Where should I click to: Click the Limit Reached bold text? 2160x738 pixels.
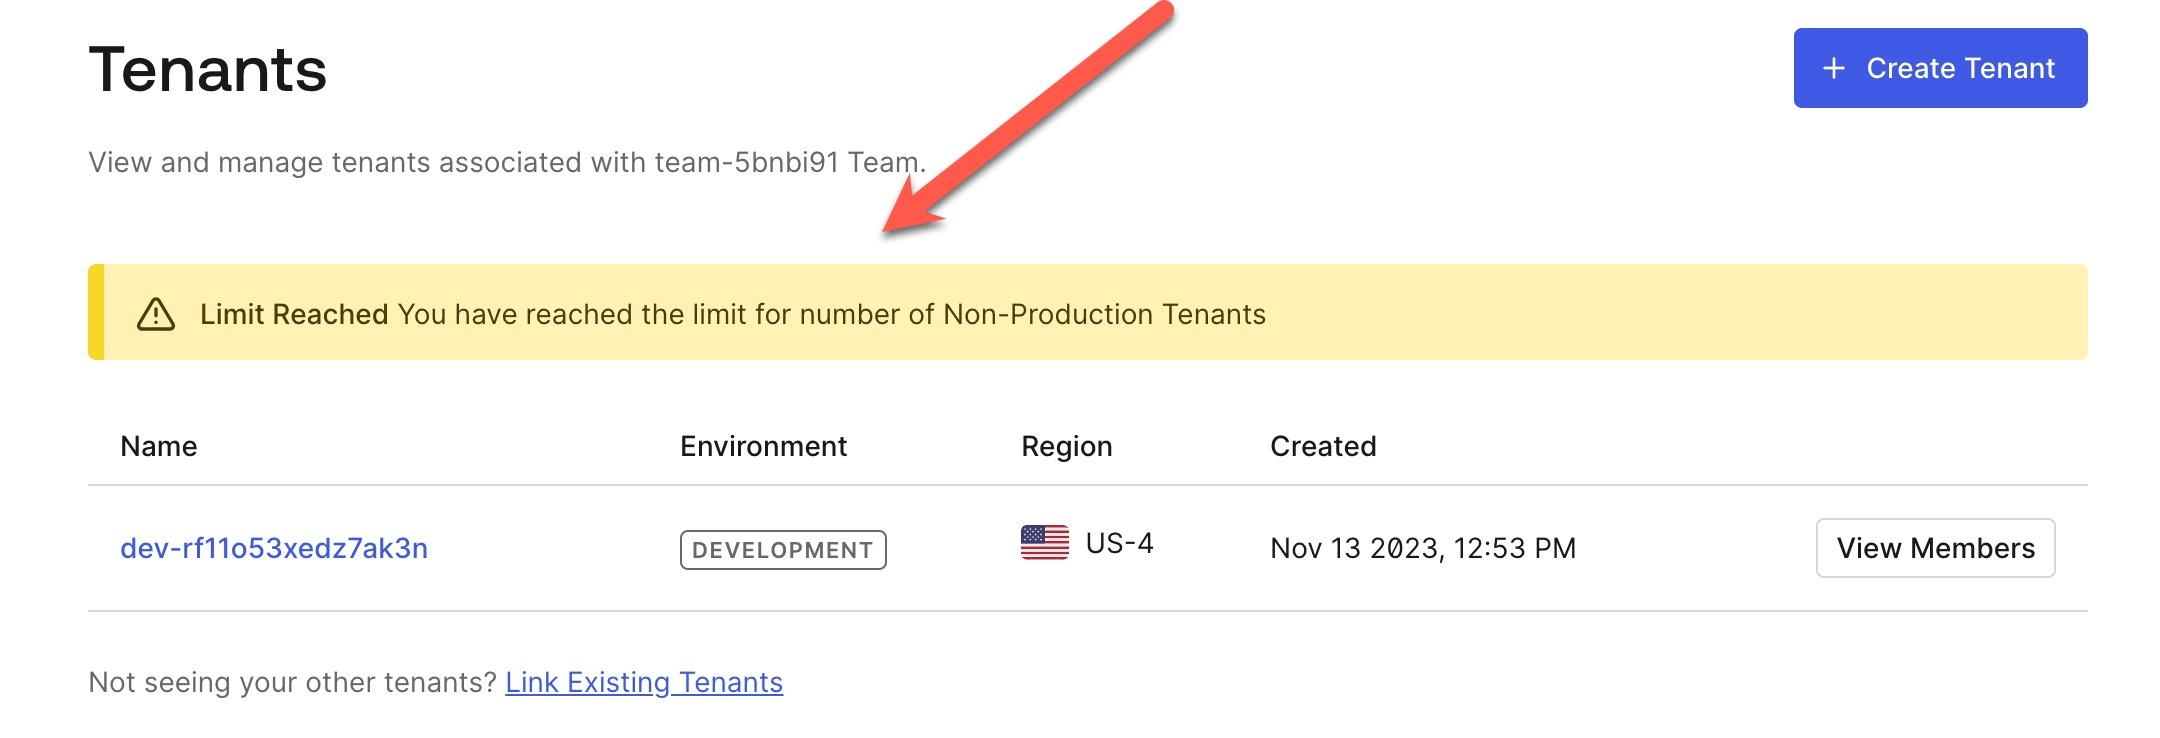294,314
